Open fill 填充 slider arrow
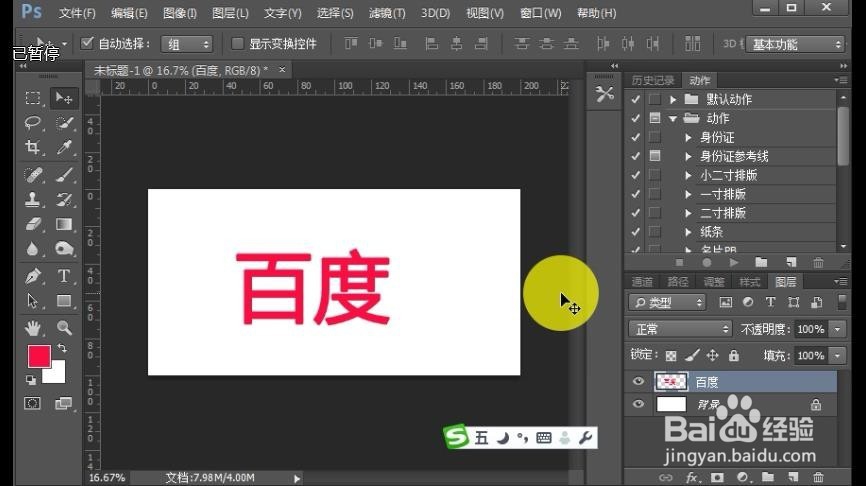The width and height of the screenshot is (866, 486). click(x=838, y=356)
